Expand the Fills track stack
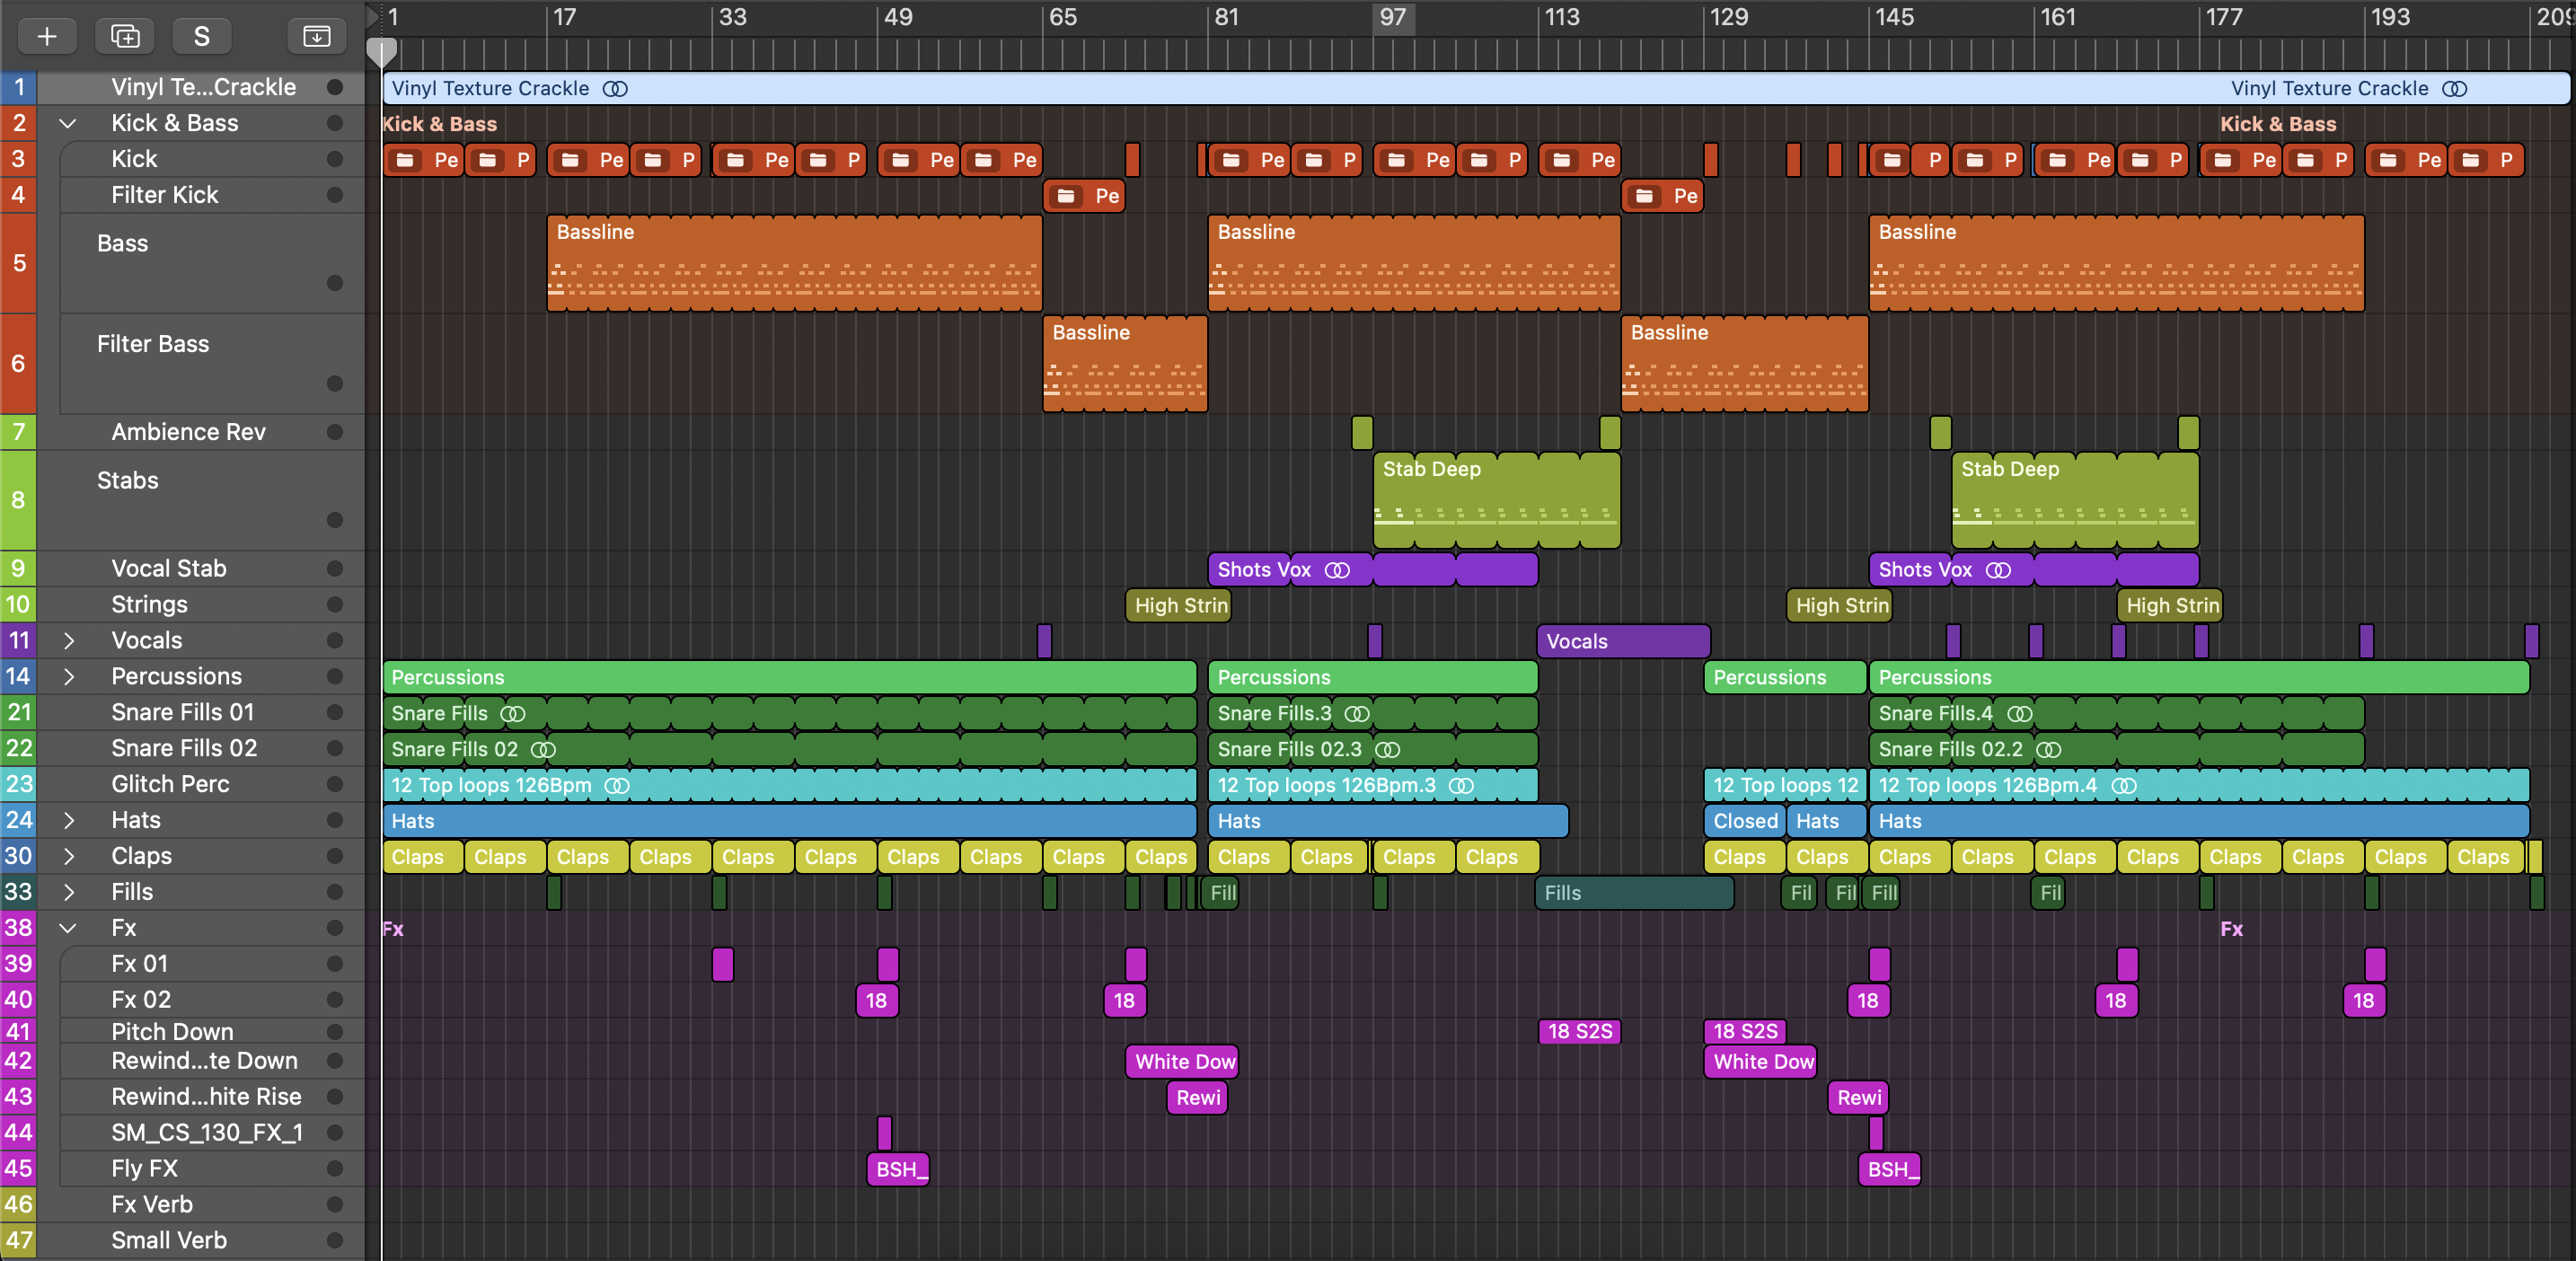Screen dimensions: 2576x1261 point(68,892)
